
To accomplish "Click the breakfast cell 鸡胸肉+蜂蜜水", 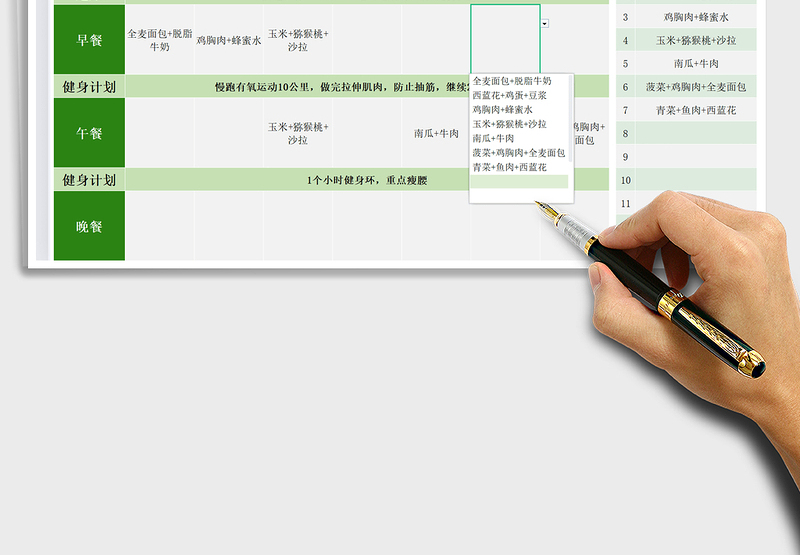I will click(x=229, y=39).
